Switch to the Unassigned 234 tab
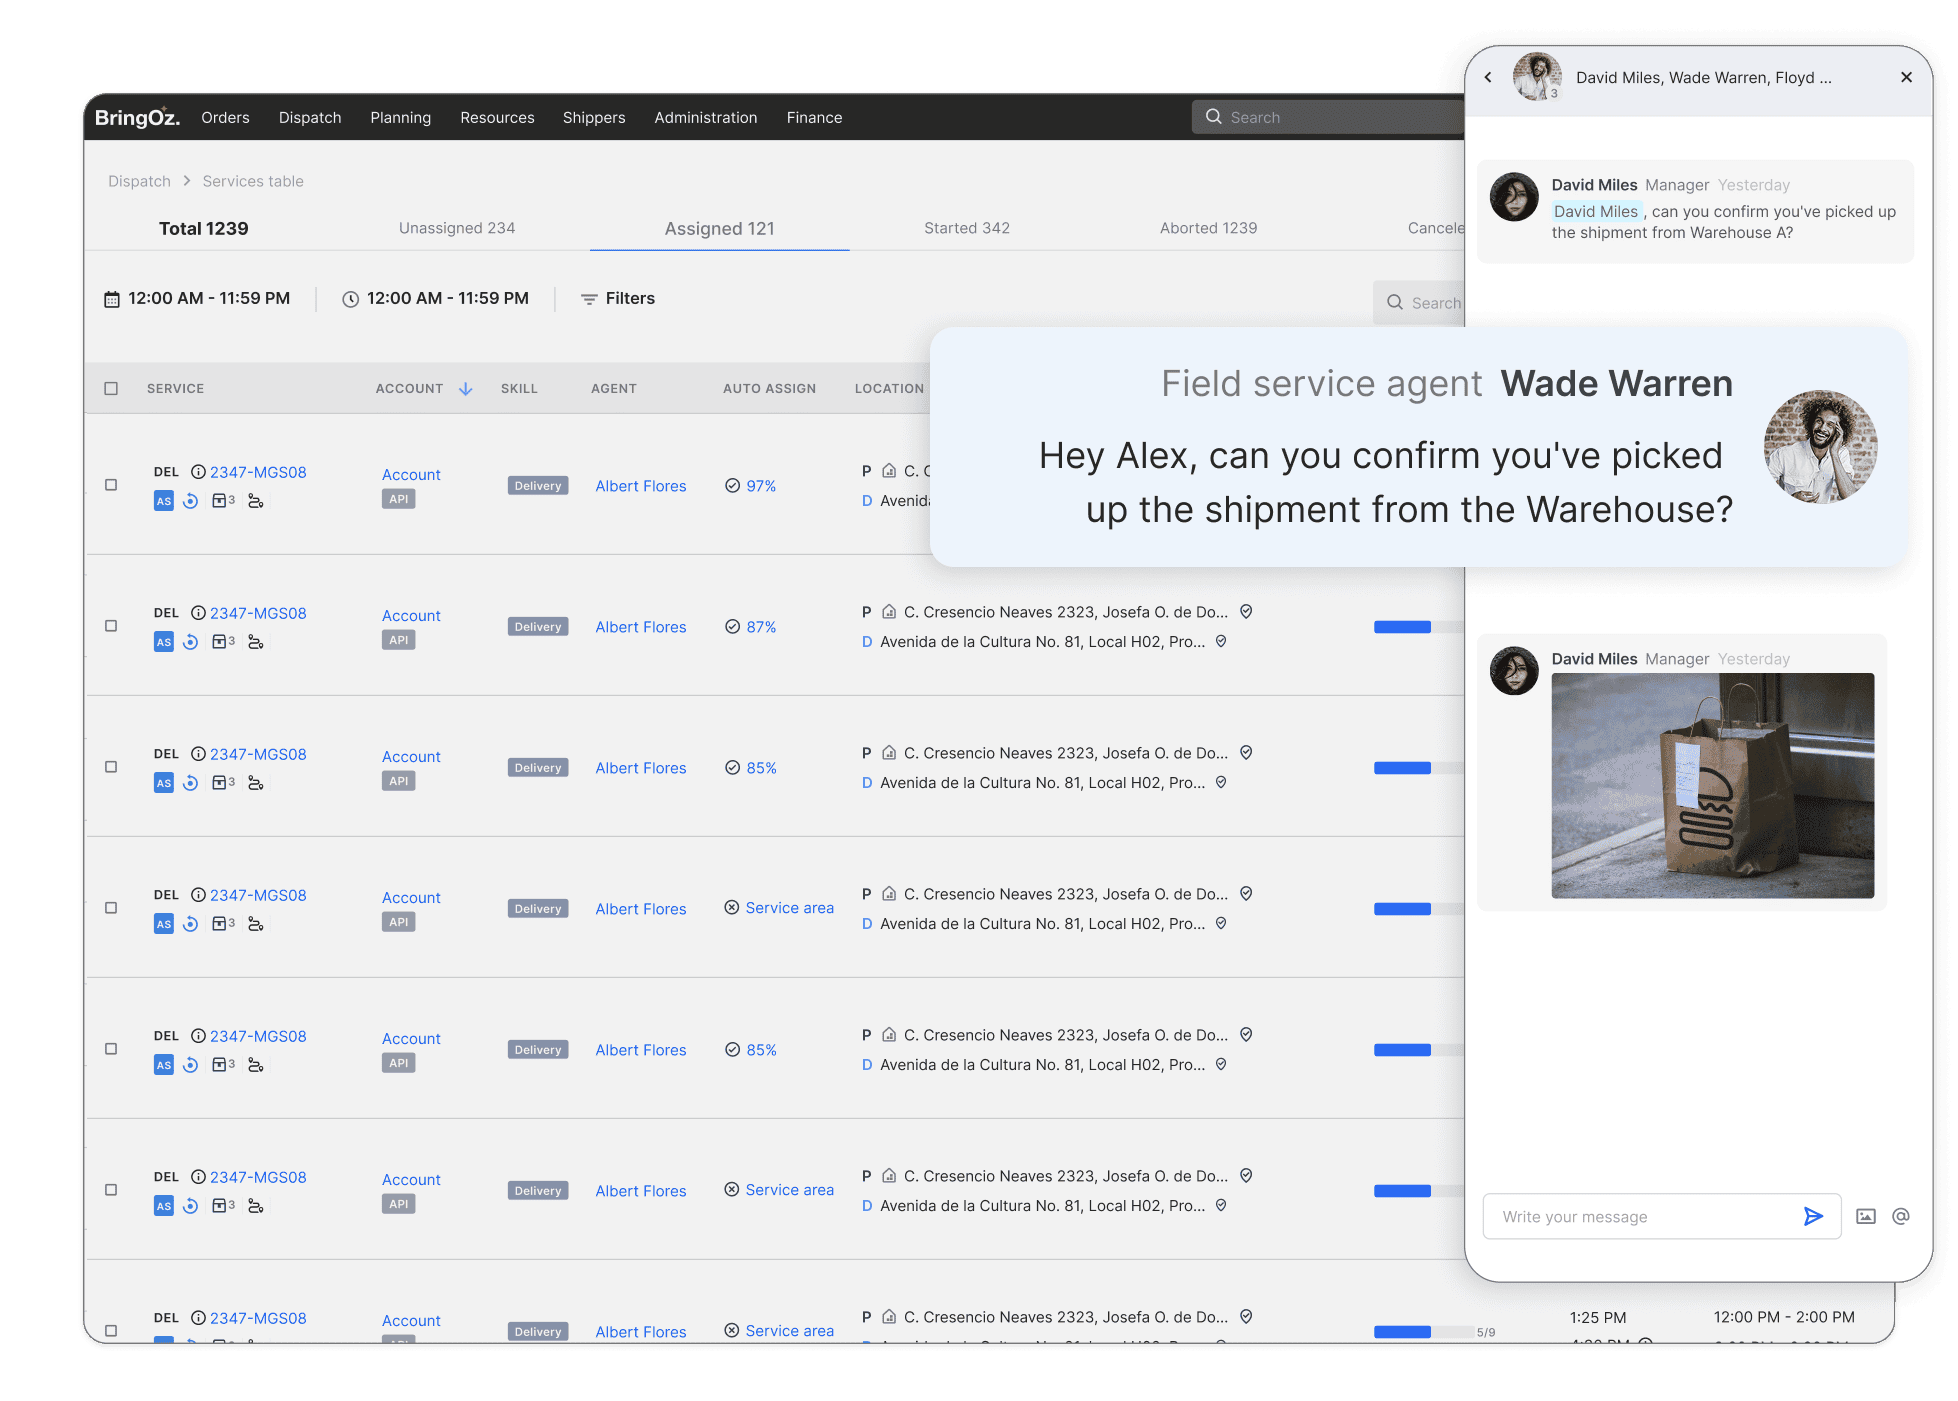Viewport: 1958px width, 1401px height. (457, 228)
